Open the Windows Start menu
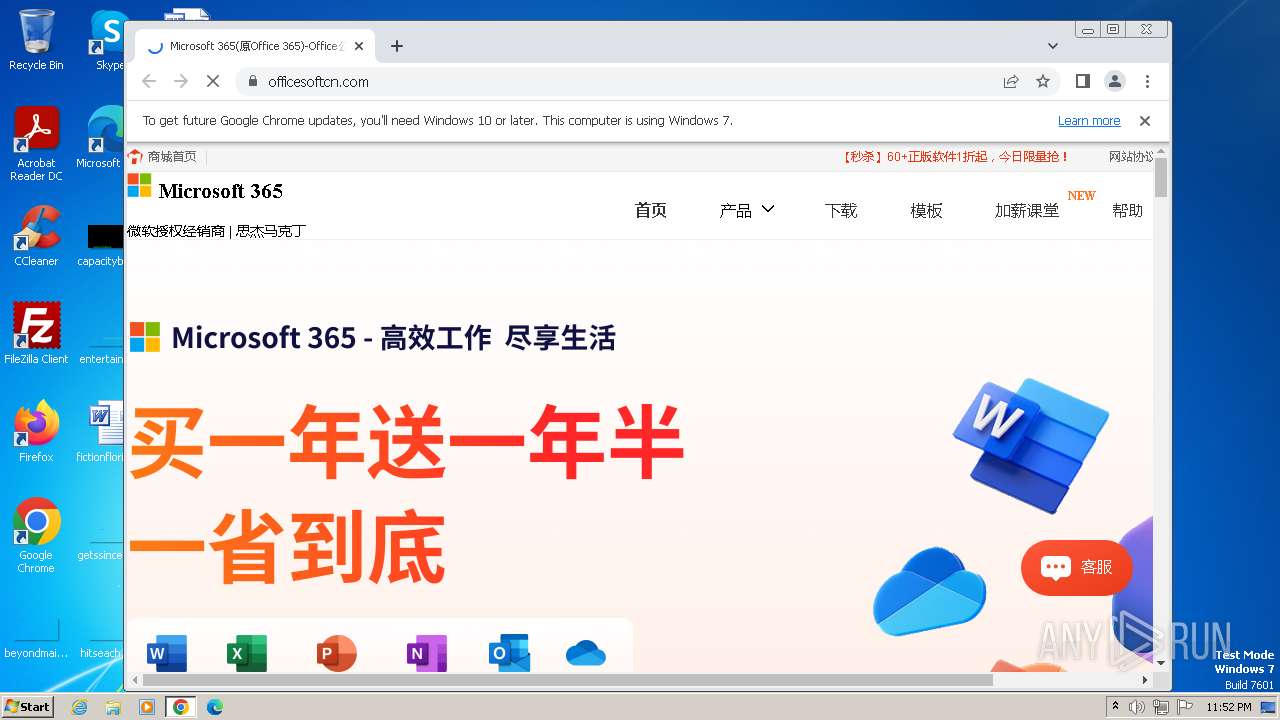The width and height of the screenshot is (1280, 720). 28,706
